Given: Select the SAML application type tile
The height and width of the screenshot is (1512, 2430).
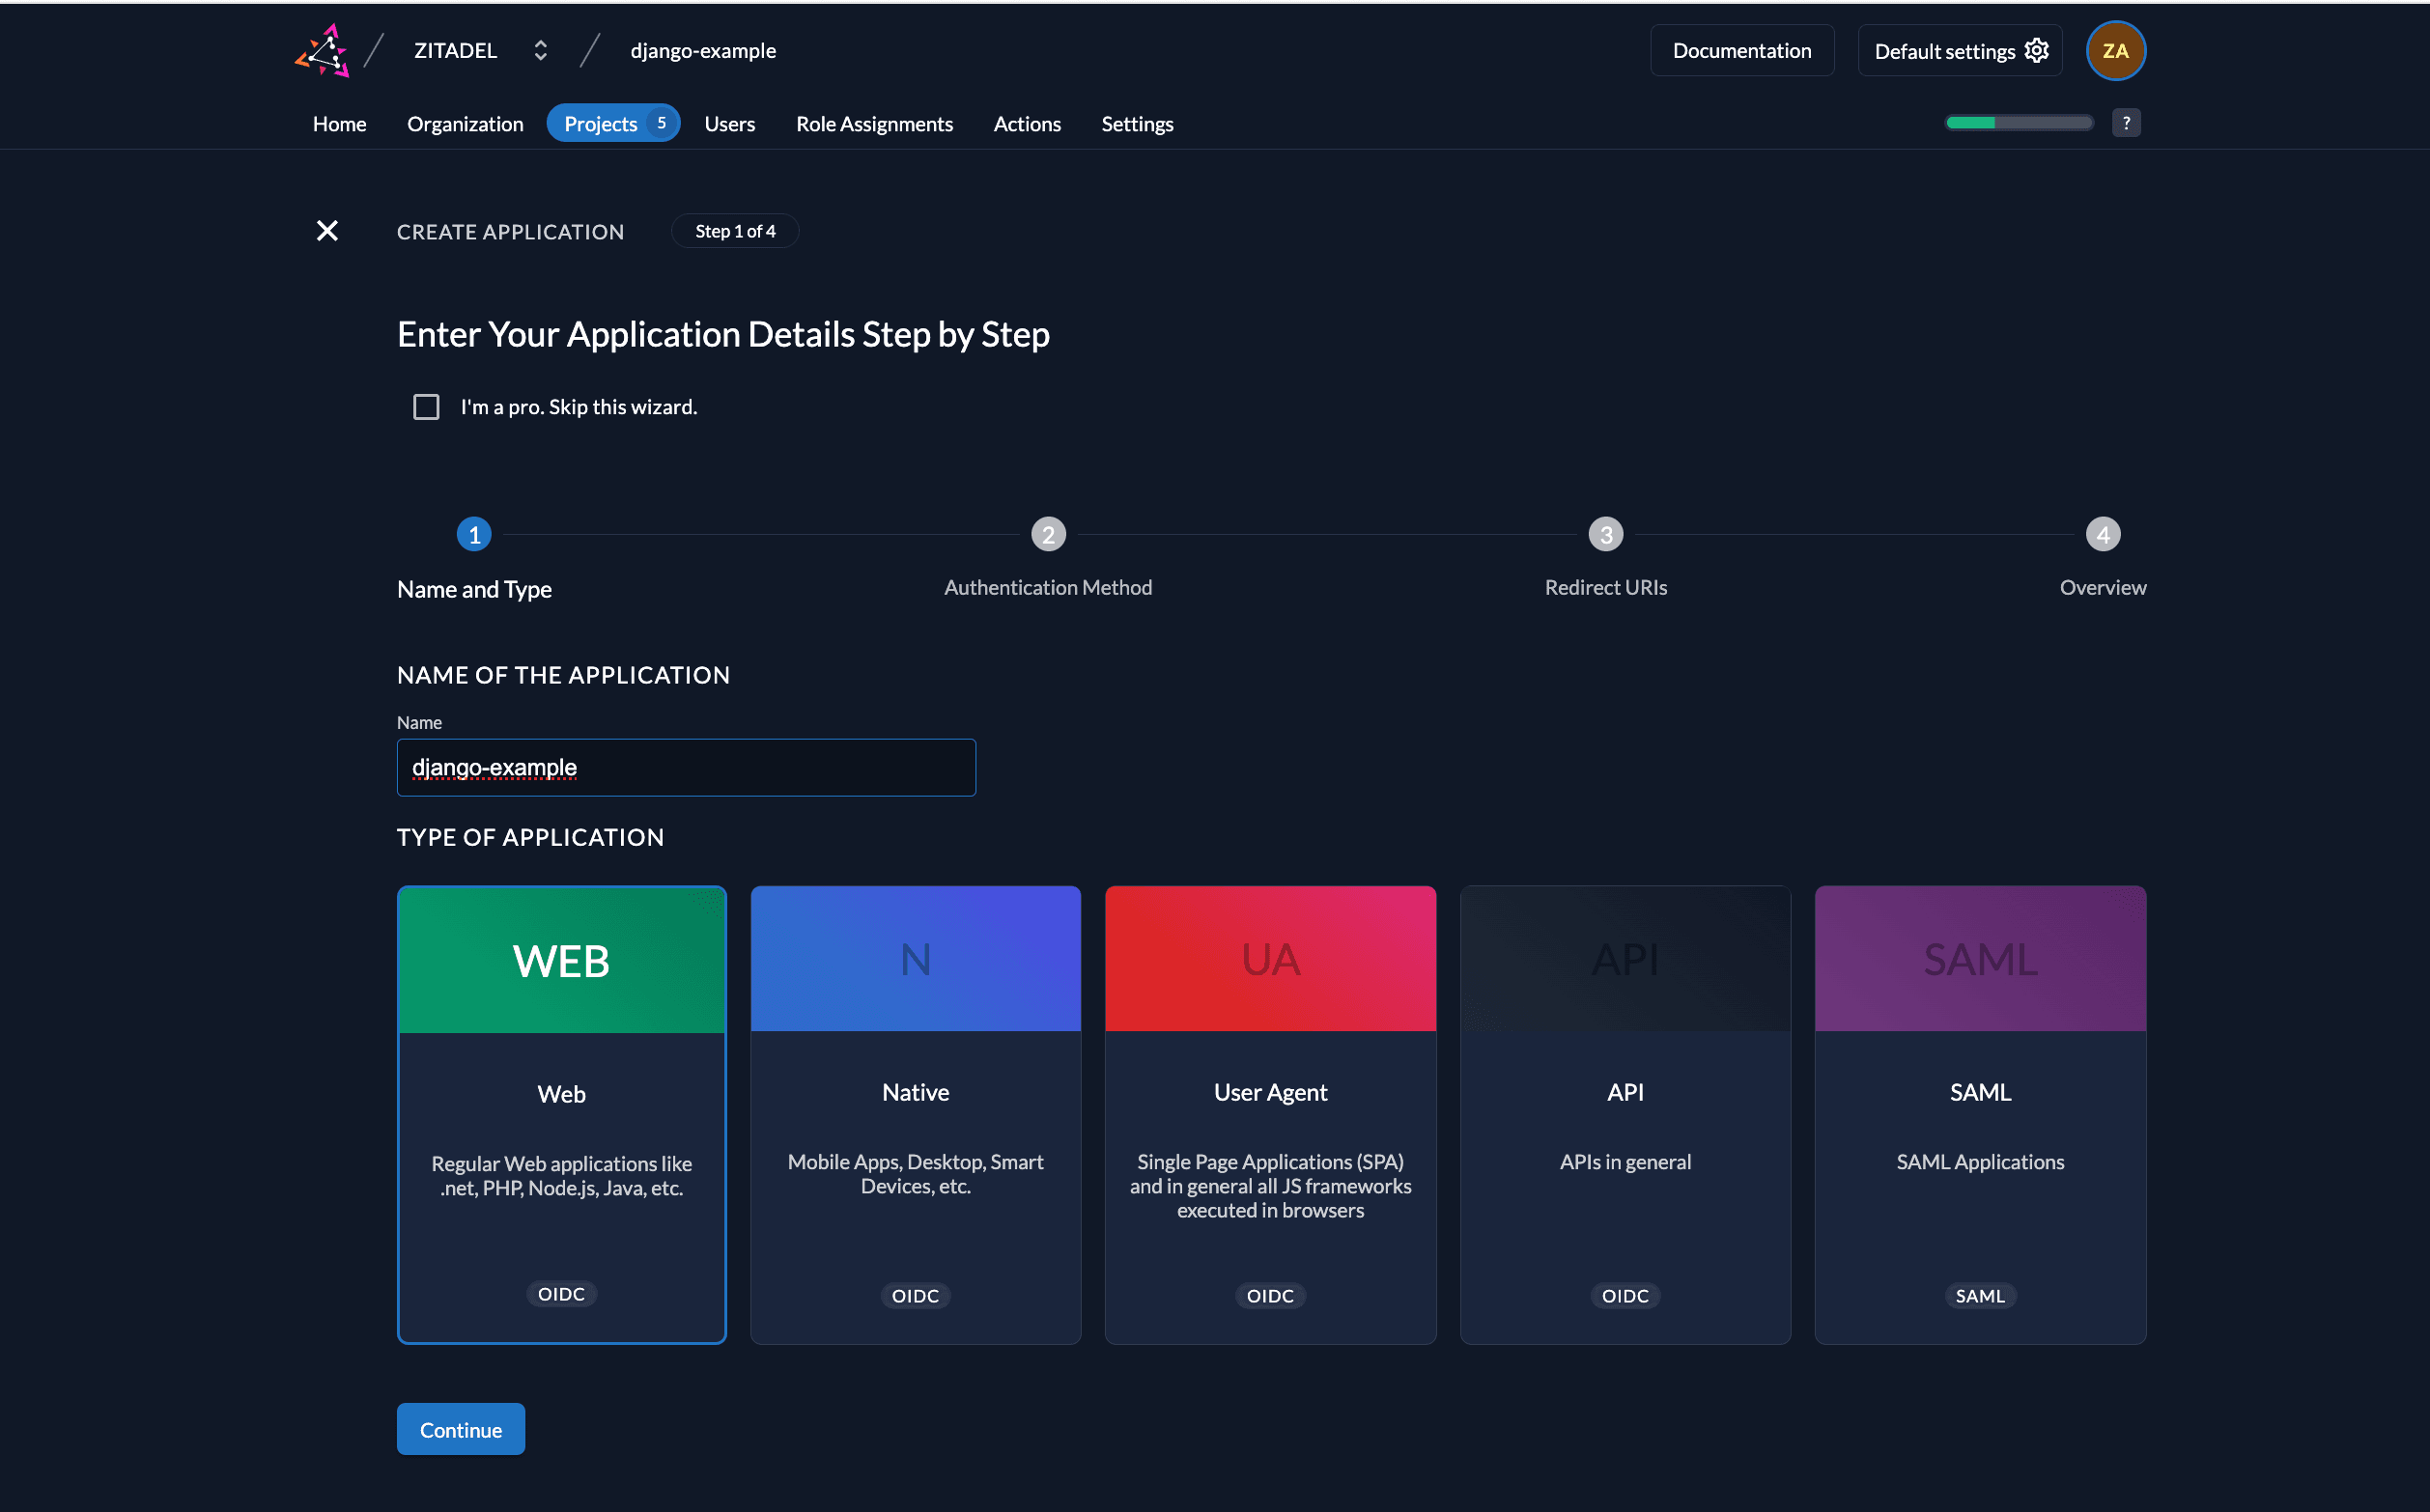Looking at the screenshot, I should click(x=1980, y=1113).
